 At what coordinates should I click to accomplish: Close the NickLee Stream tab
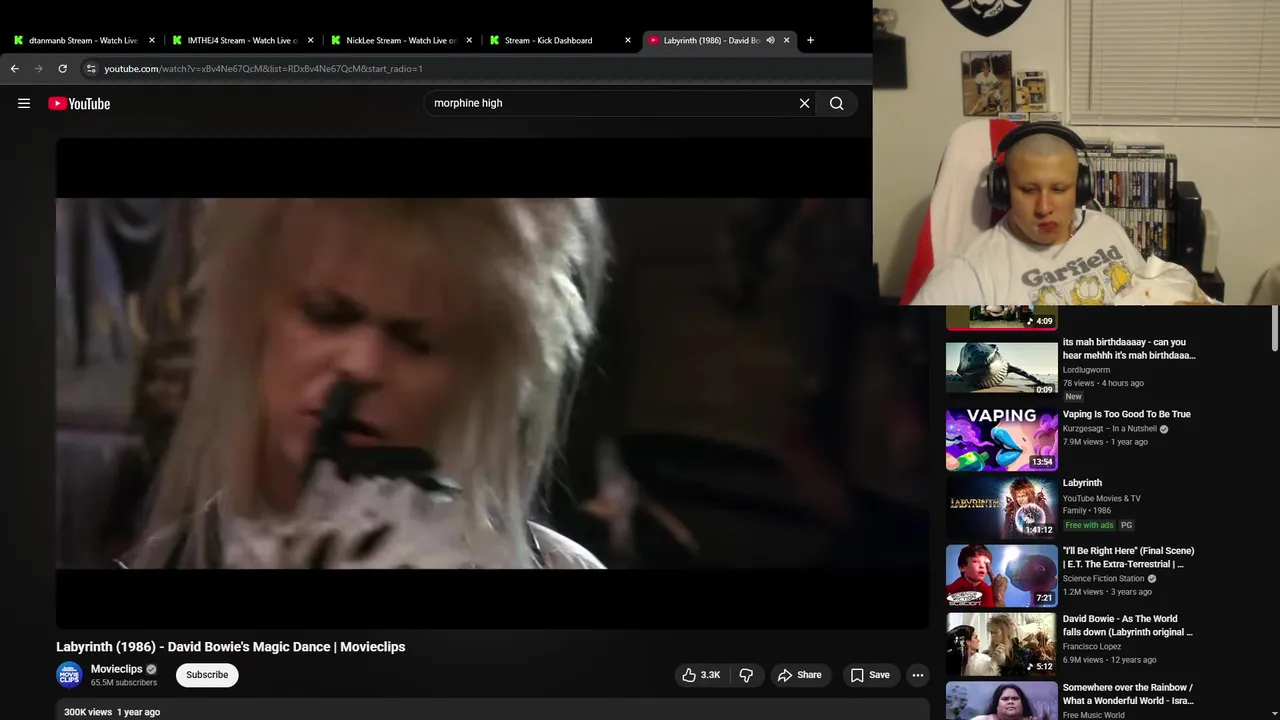coord(469,40)
